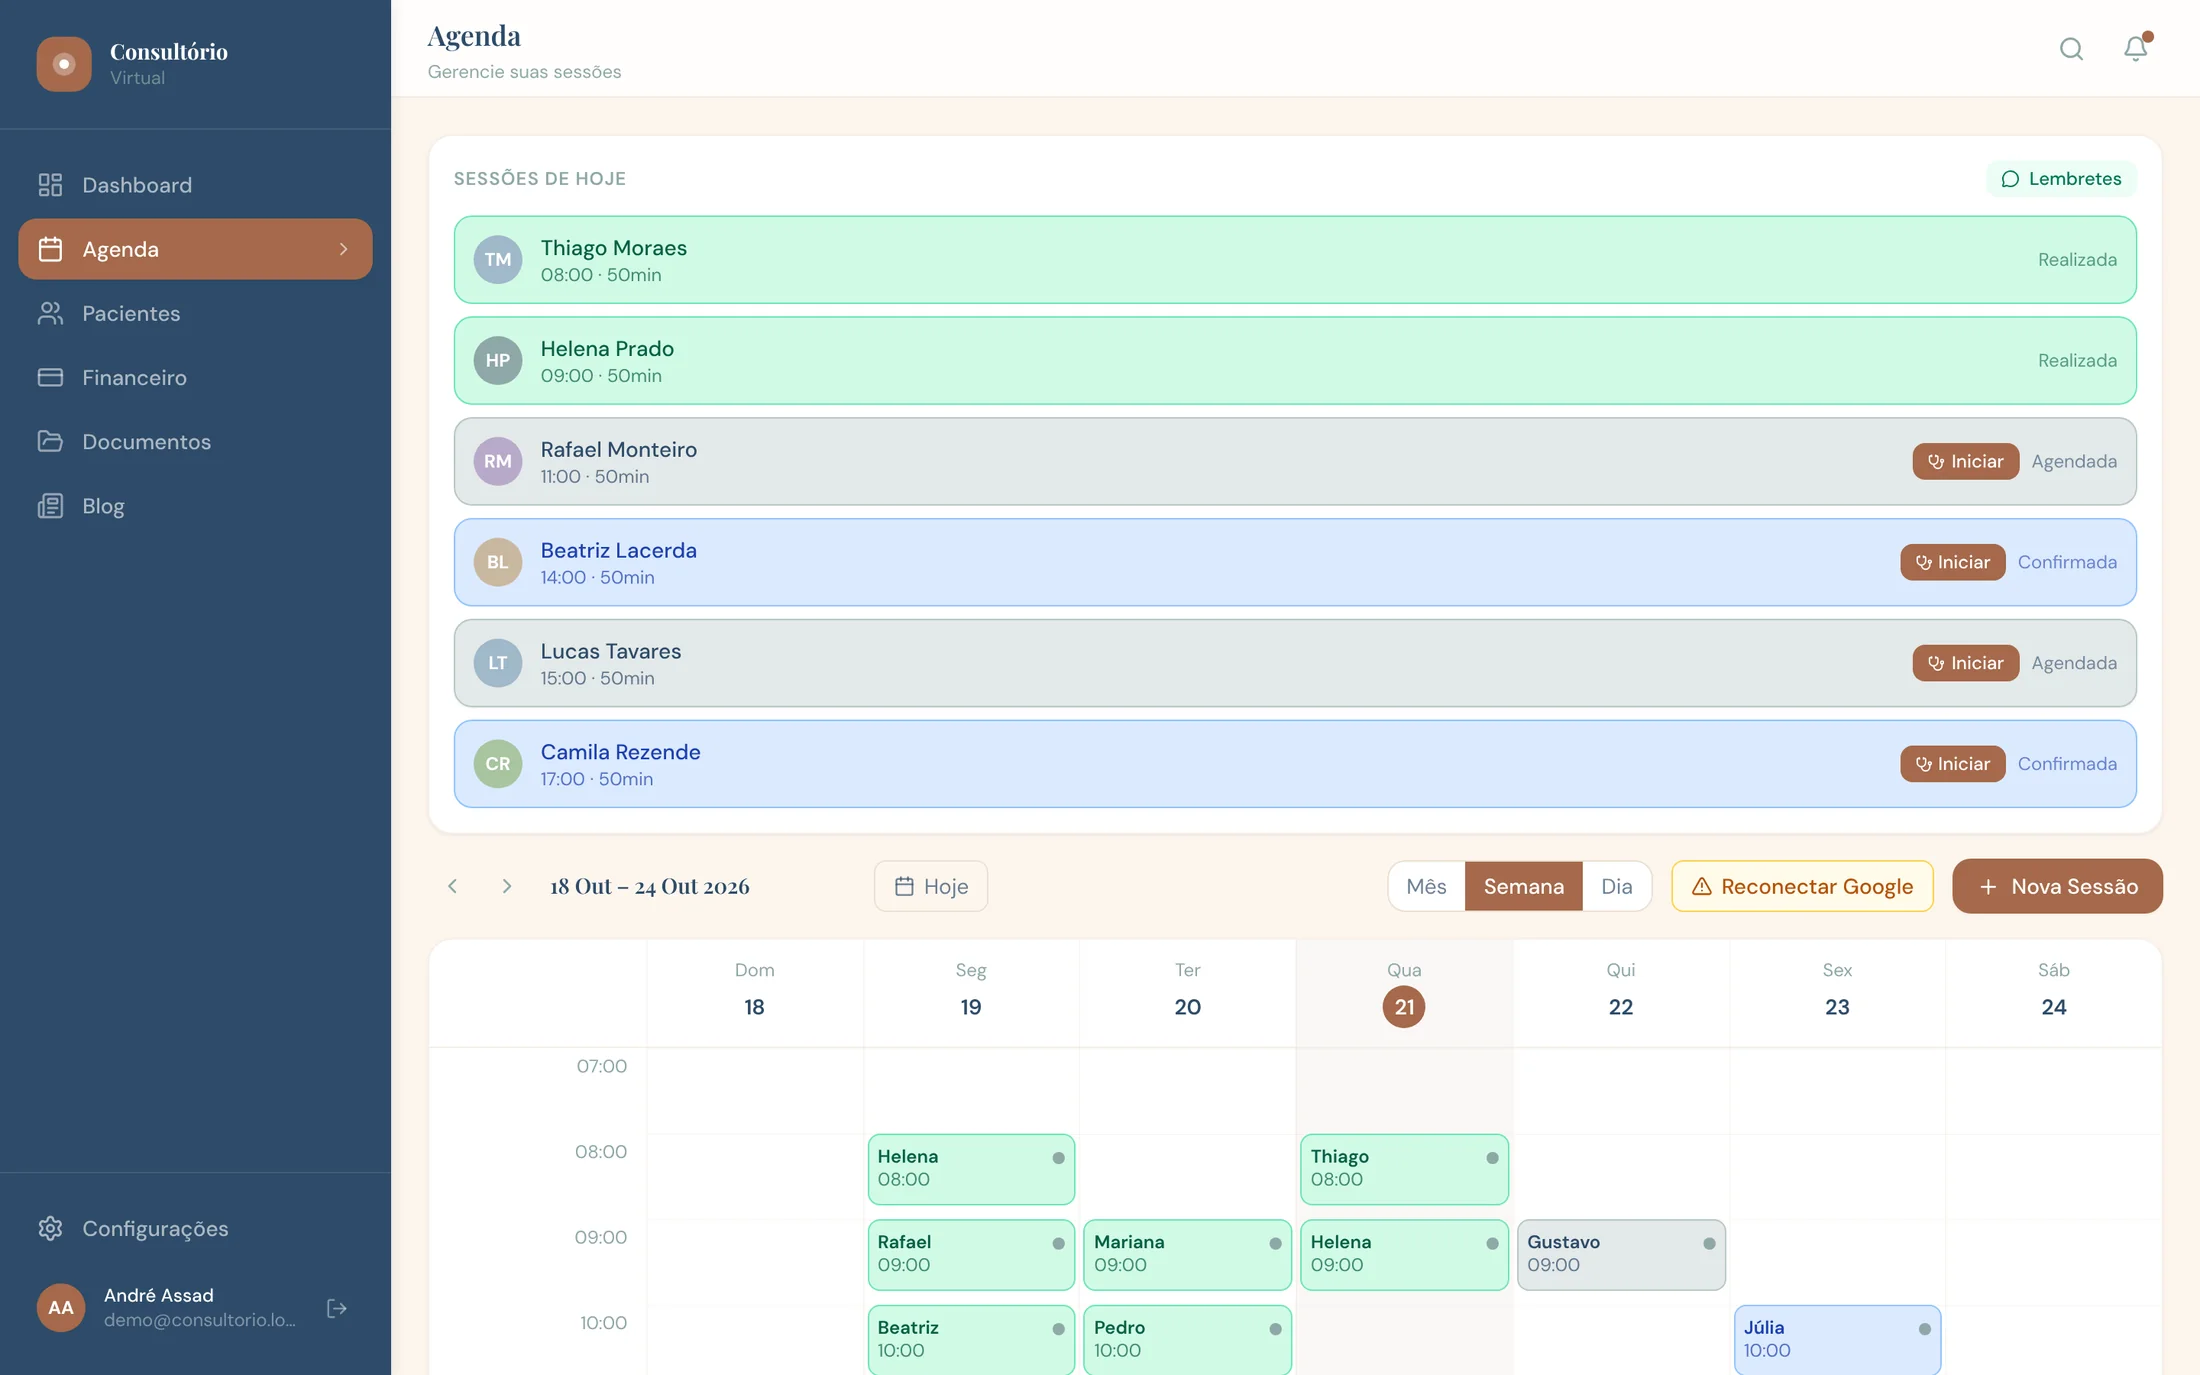Create a Nova Sessão
This screenshot has width=2200, height=1375.
[x=2057, y=886]
